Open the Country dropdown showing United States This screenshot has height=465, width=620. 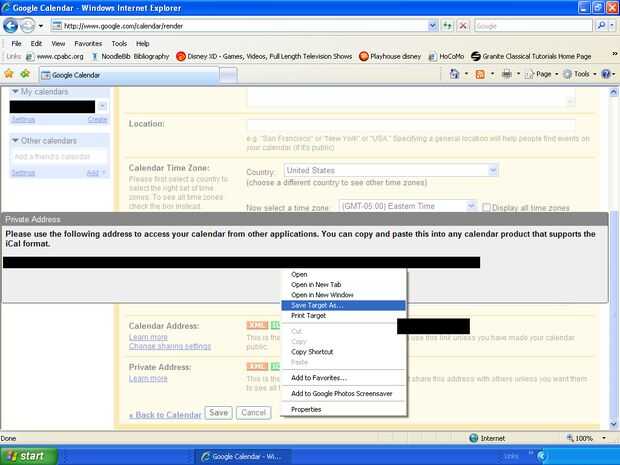coord(391,171)
